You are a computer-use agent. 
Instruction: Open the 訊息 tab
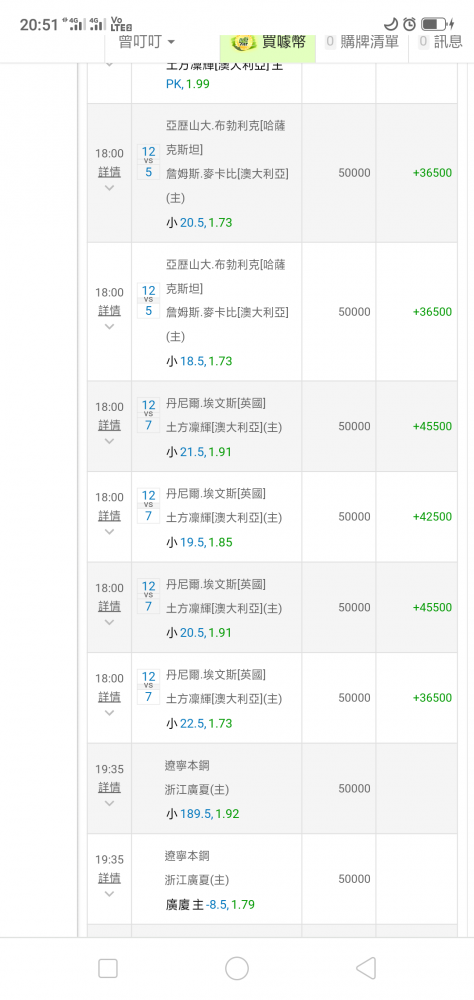point(441,42)
